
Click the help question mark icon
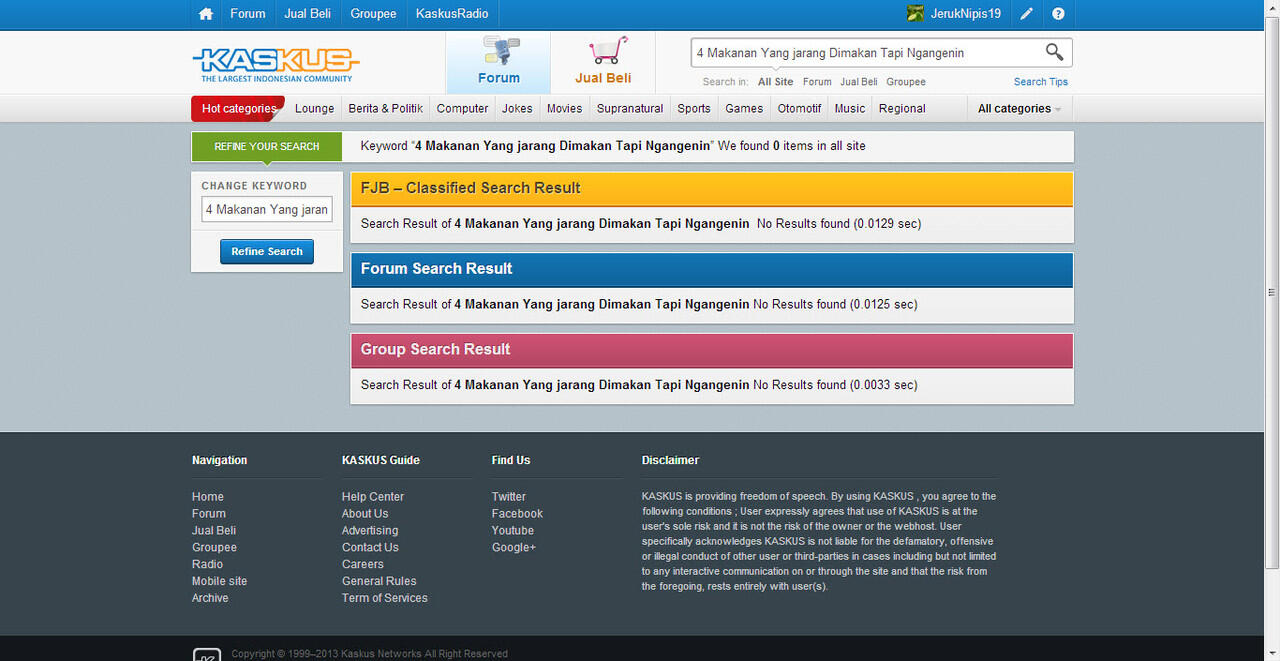coord(1058,14)
